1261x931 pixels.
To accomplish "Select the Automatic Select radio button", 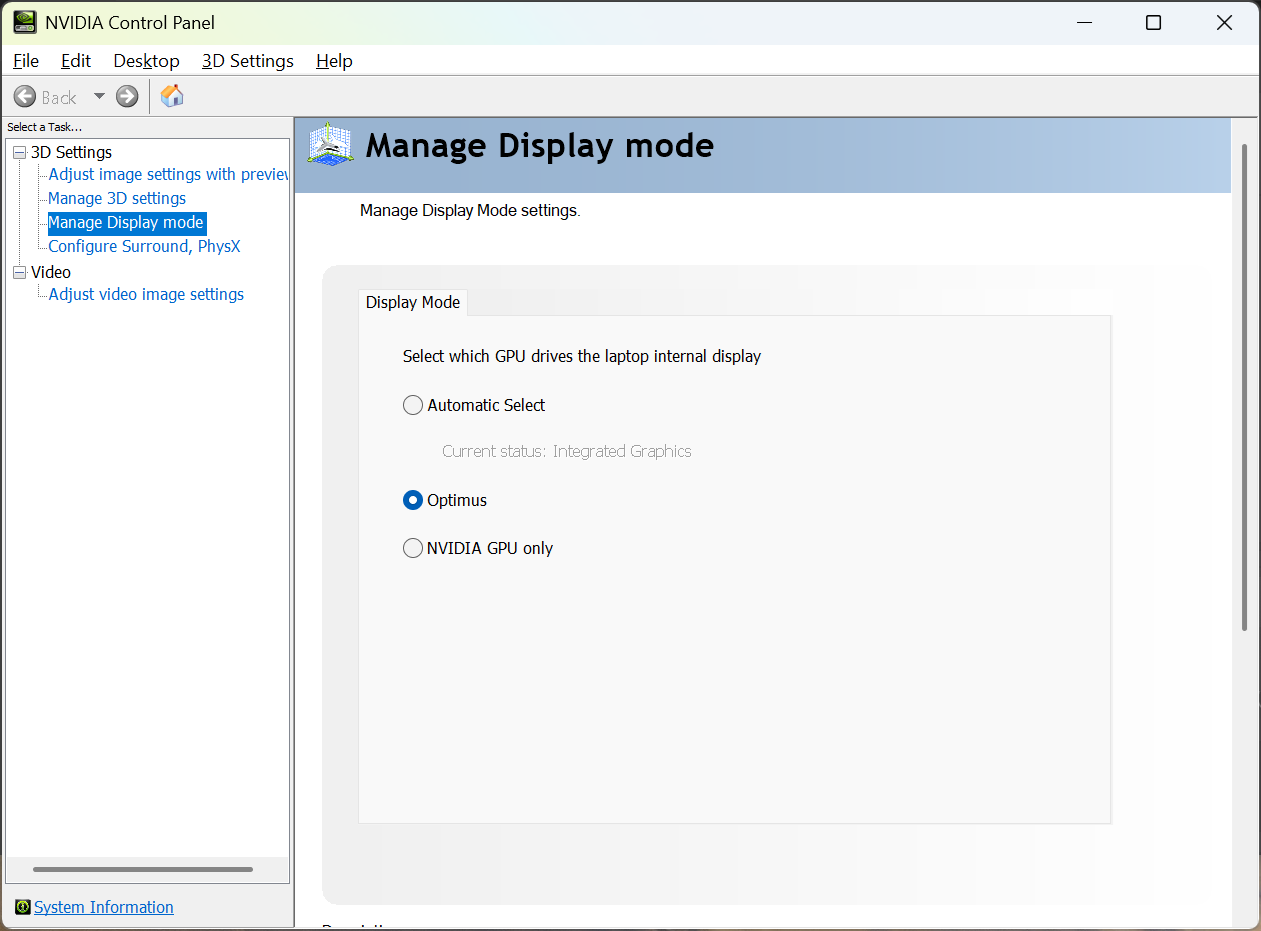I will point(413,405).
